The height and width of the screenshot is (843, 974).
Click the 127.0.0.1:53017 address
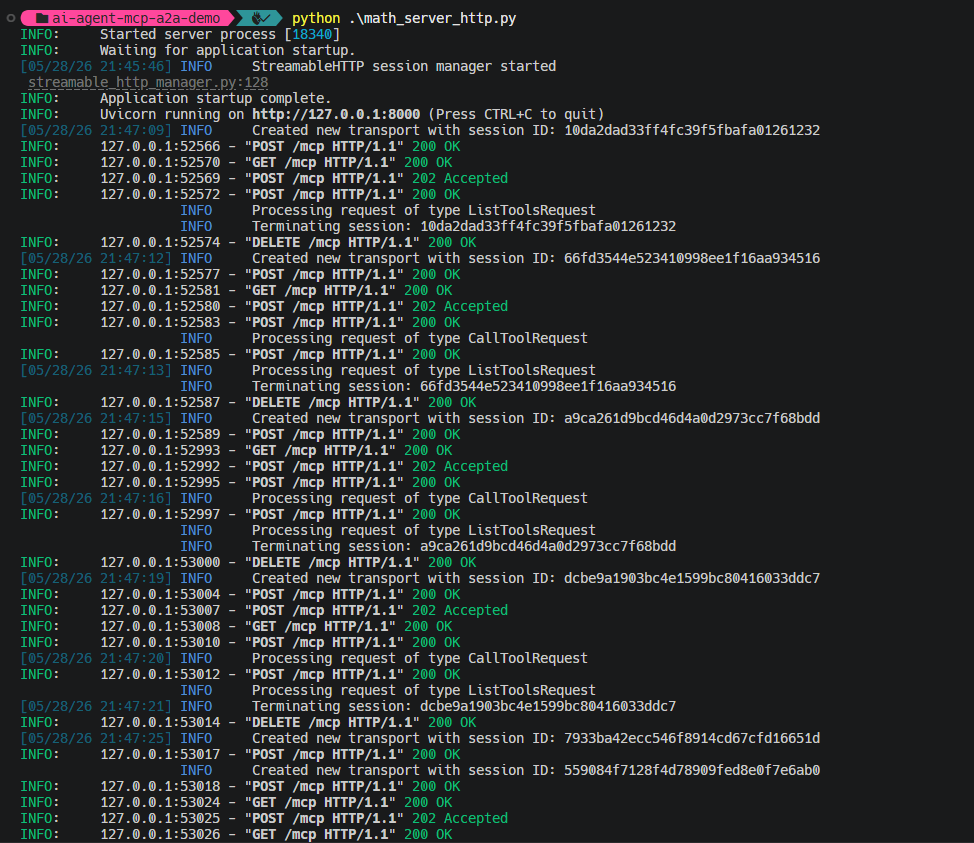pos(160,754)
